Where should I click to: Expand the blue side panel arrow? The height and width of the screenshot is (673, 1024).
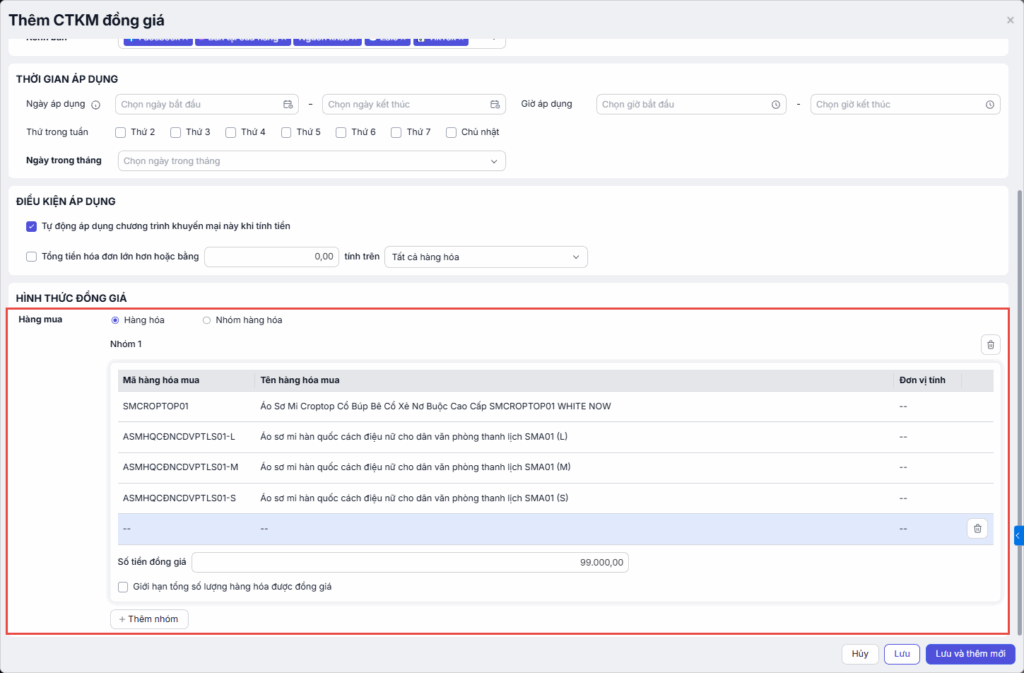pos(1018,536)
